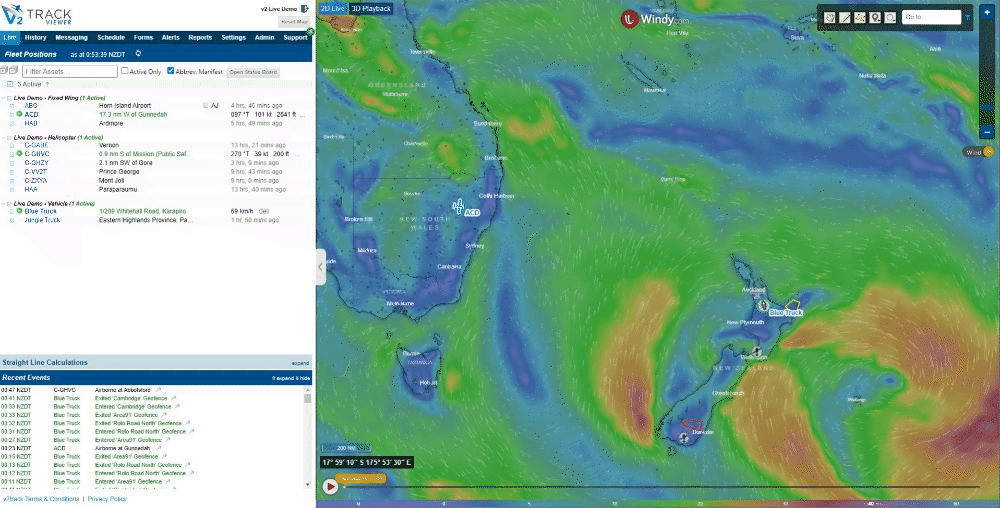Toggle the Wind overlay switch
Screen dimensions: 1000x508
[988, 152]
